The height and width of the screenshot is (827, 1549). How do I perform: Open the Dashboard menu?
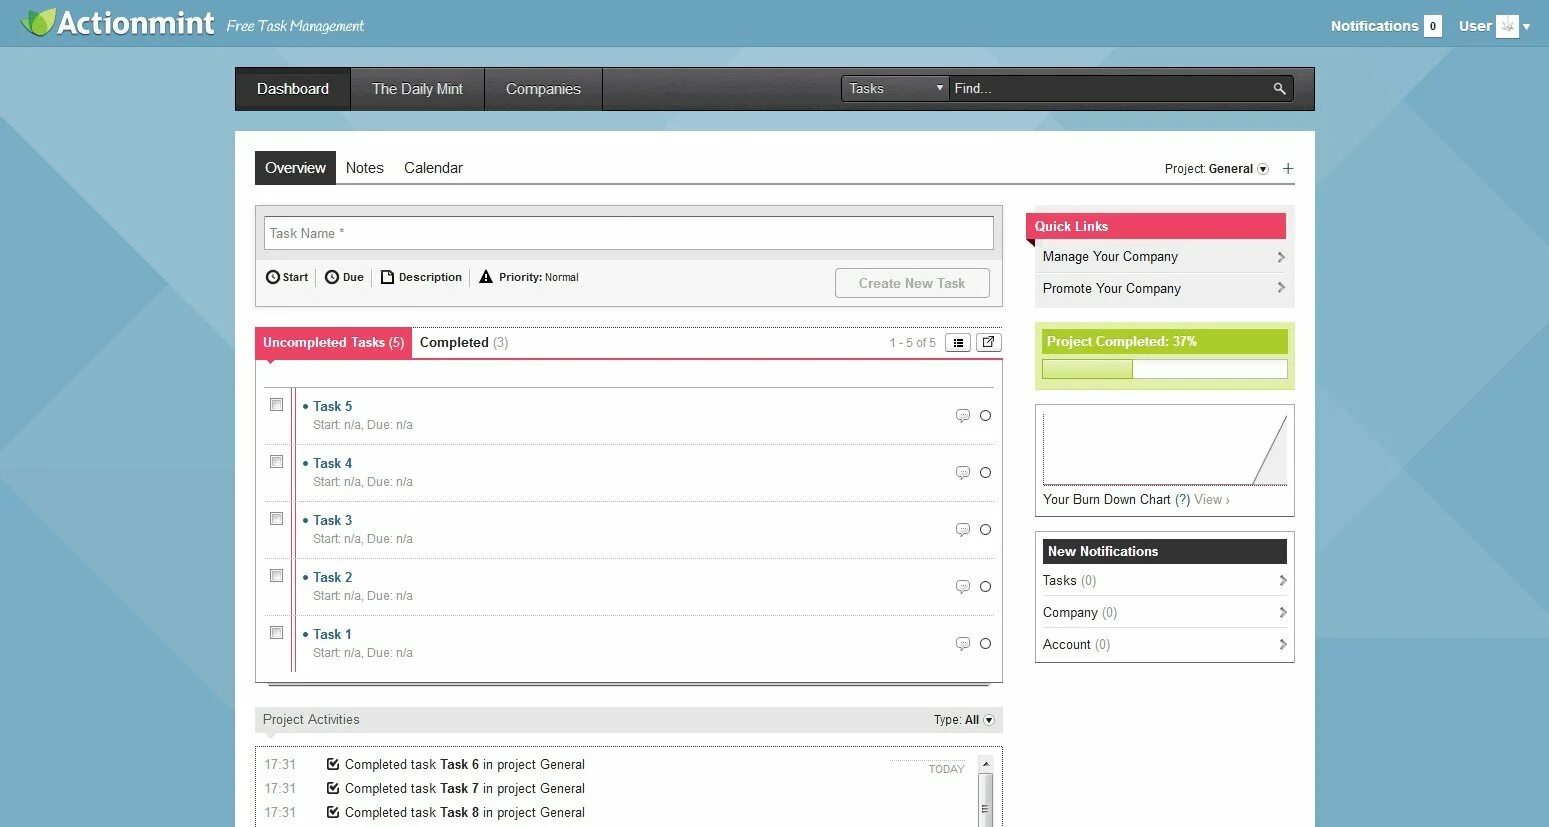[293, 89]
